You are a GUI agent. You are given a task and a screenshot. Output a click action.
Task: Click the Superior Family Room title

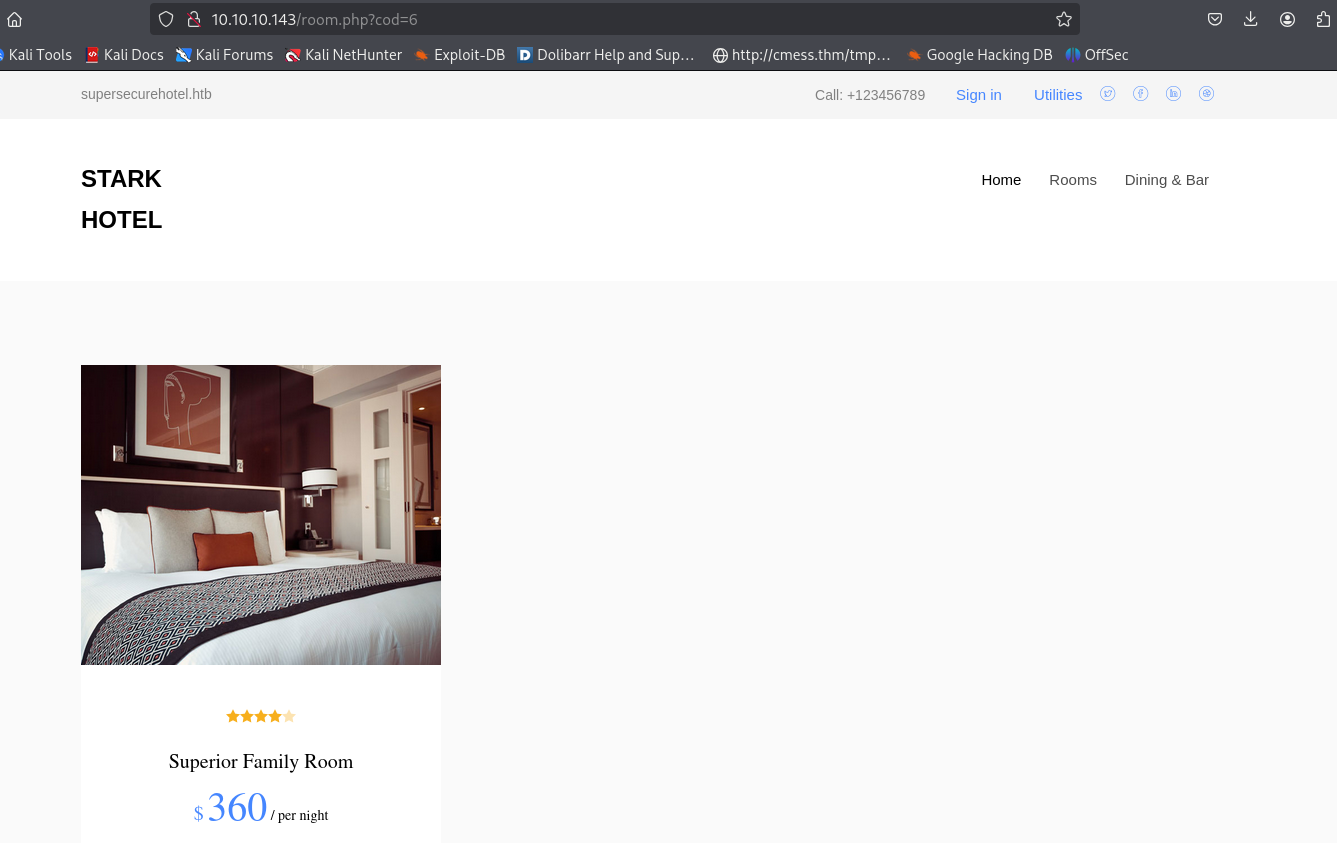tap(261, 762)
